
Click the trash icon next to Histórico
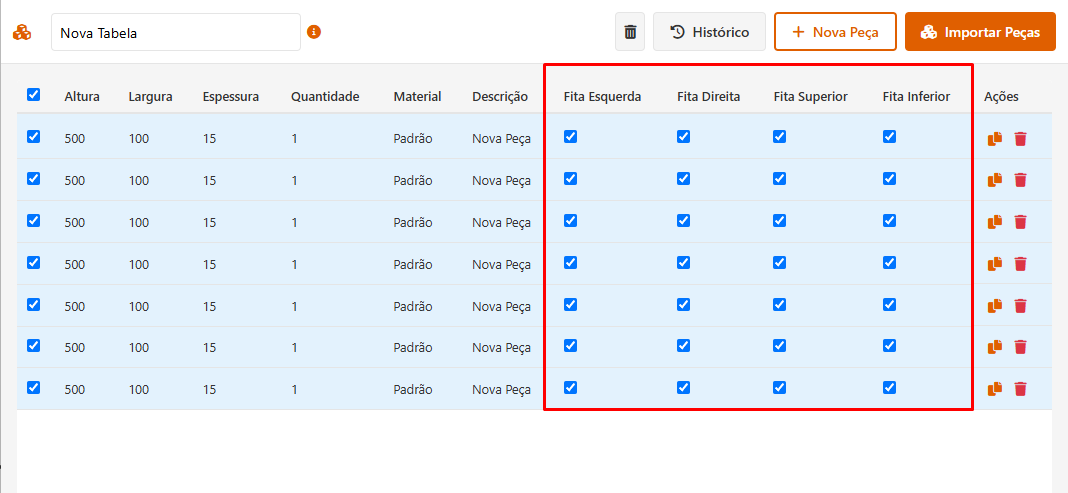(630, 32)
